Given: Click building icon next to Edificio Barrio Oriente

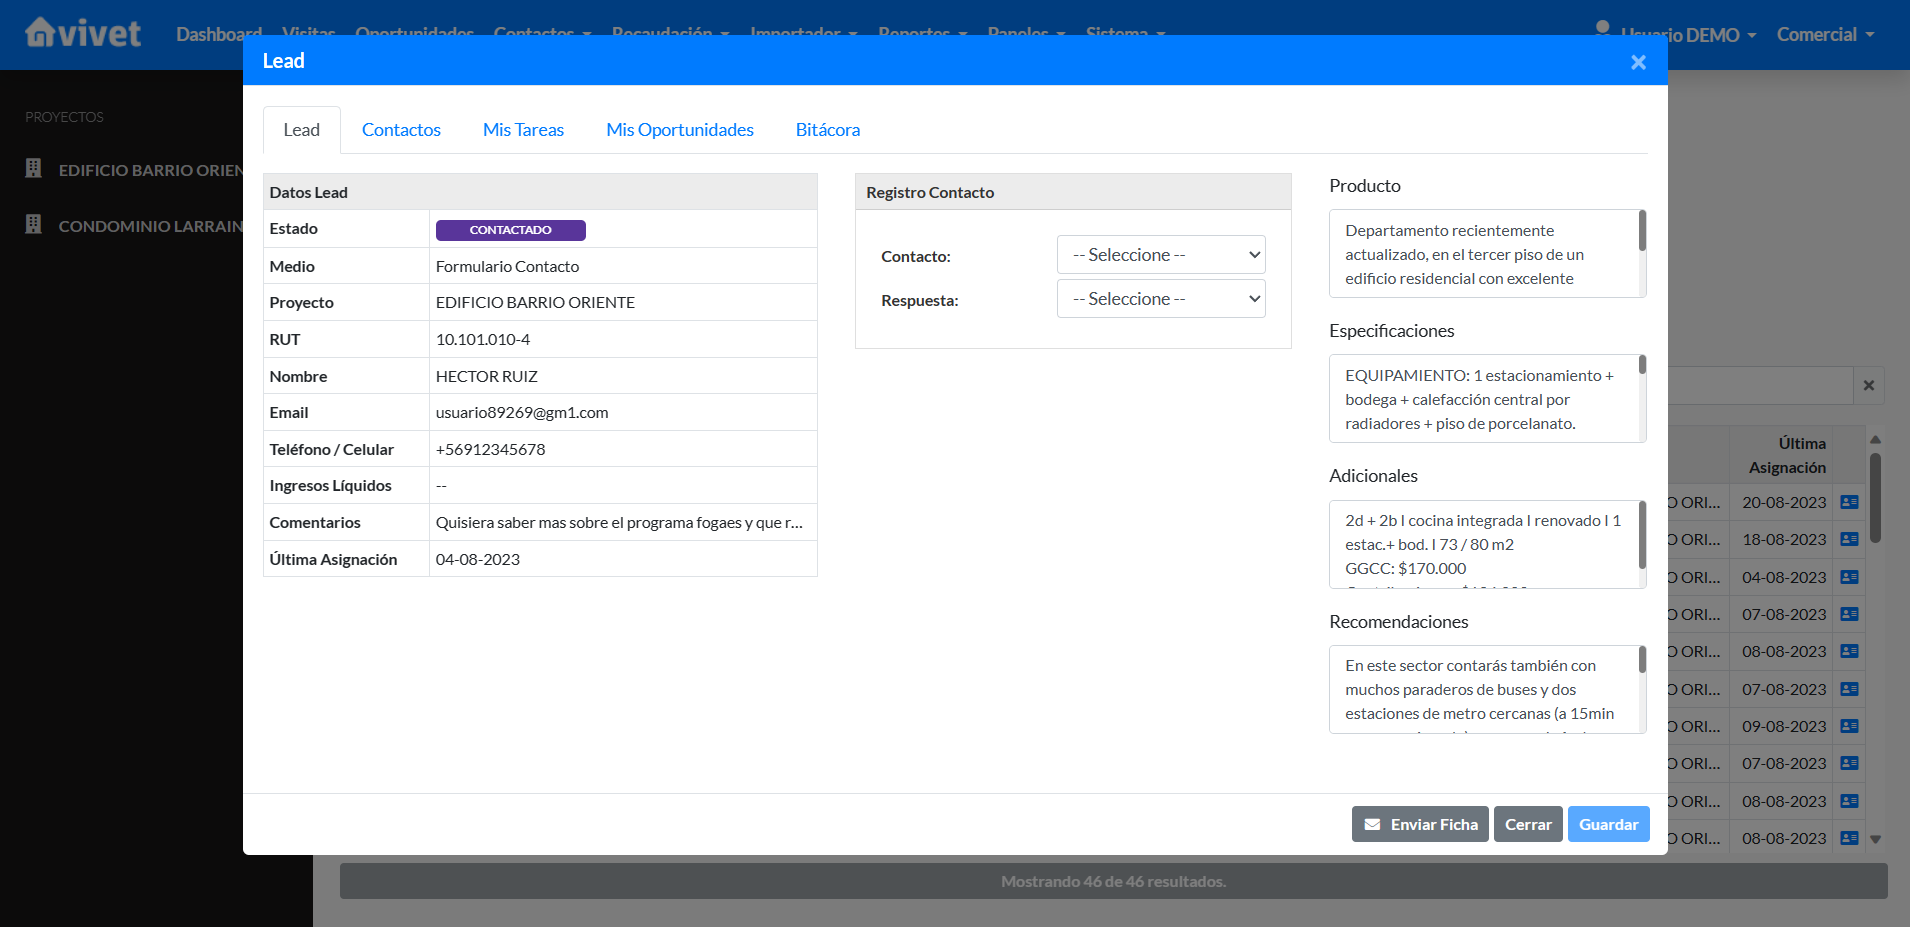Looking at the screenshot, I should [34, 169].
